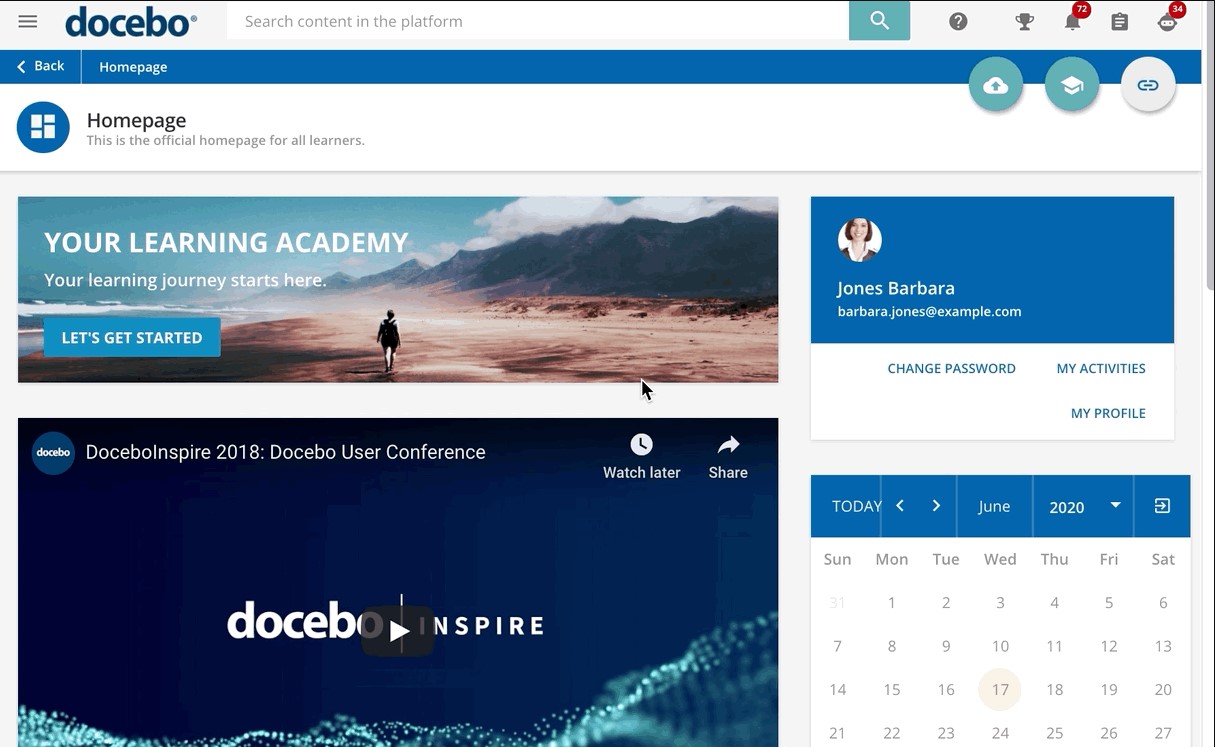Screen dimensions: 1215x747
Task: Open MY ACTIVITIES link
Action: tap(1101, 368)
